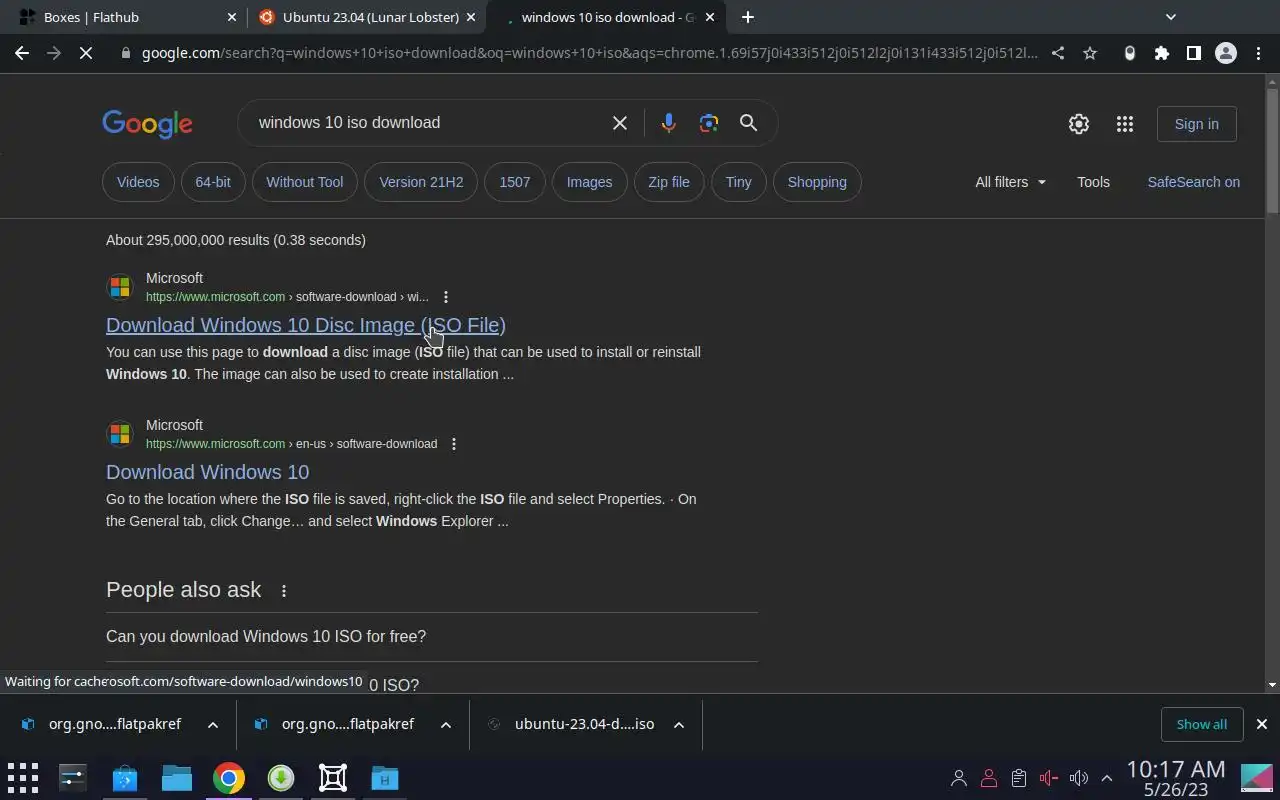Open the file manager from the taskbar
Viewport: 1280px width, 800px height.
point(176,778)
